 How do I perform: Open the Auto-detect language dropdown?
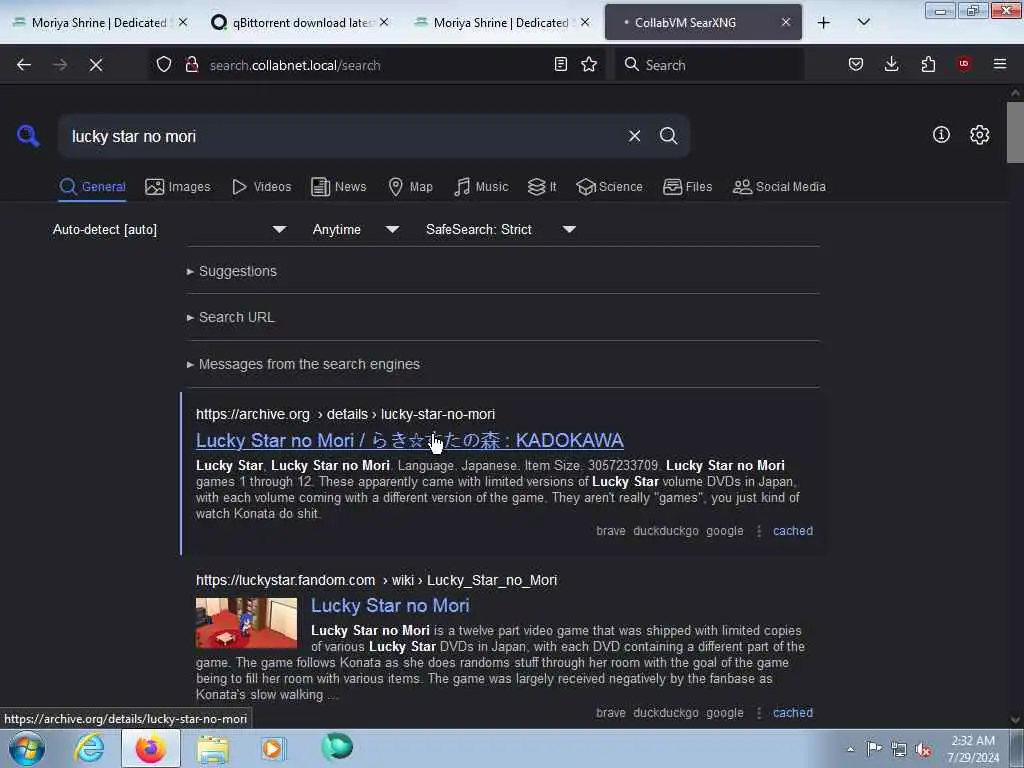(170, 229)
